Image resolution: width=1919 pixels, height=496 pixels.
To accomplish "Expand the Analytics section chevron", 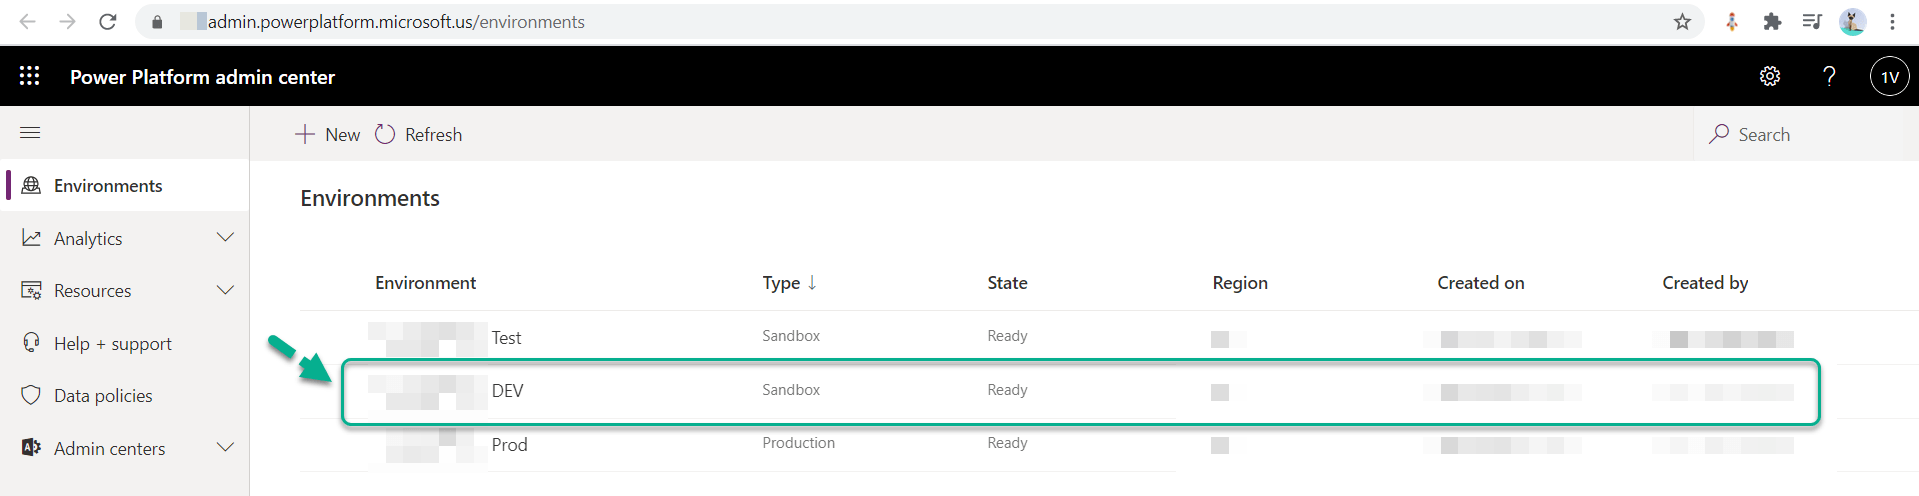I will (x=225, y=238).
